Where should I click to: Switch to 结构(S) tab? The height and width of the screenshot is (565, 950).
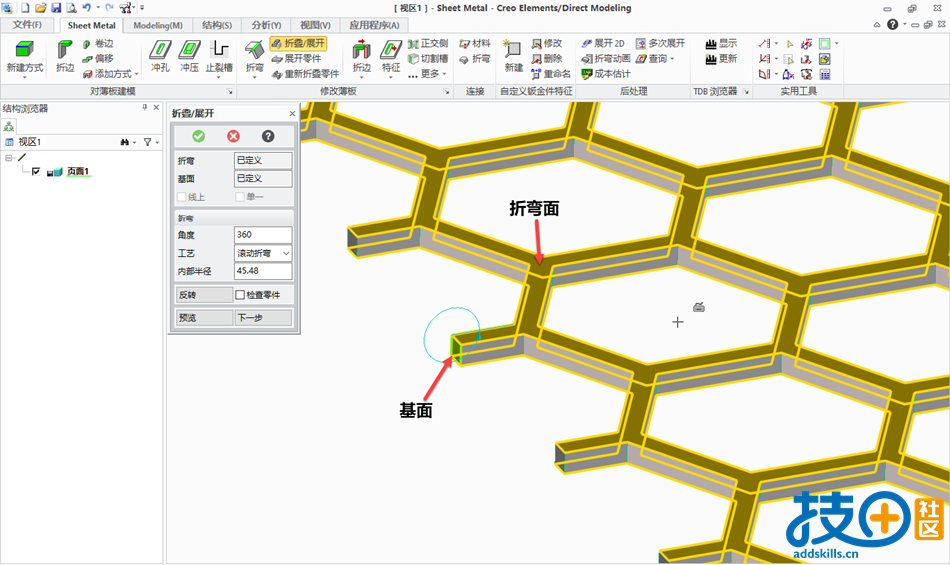[217, 25]
